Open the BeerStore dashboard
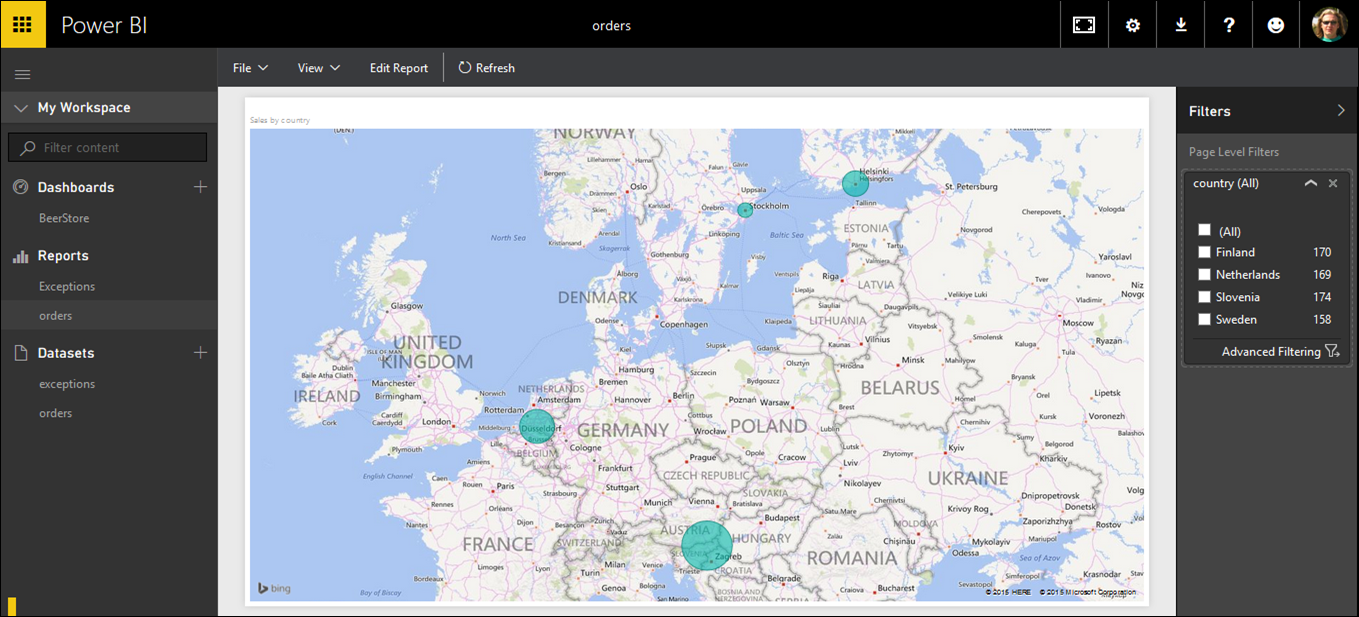 tap(64, 218)
